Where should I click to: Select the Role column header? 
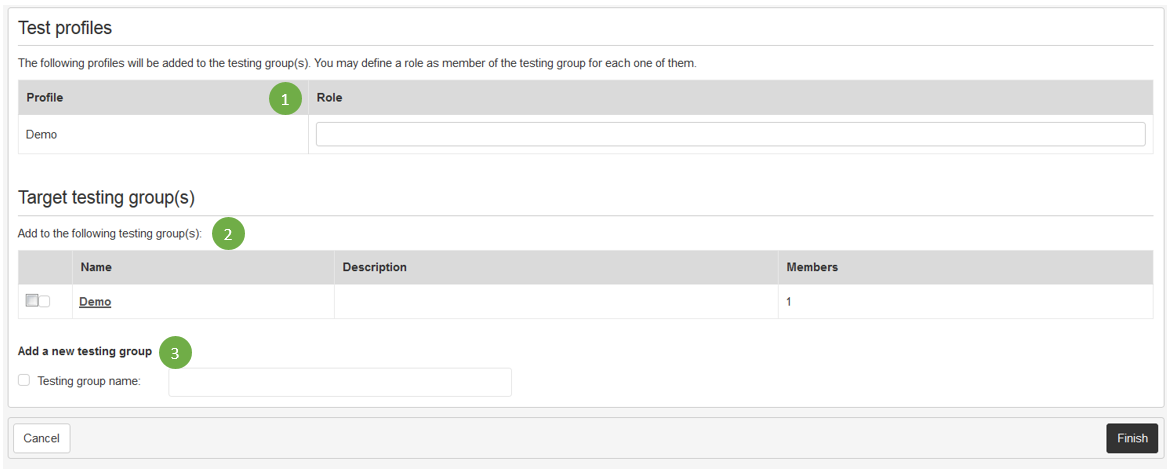tap(330, 98)
